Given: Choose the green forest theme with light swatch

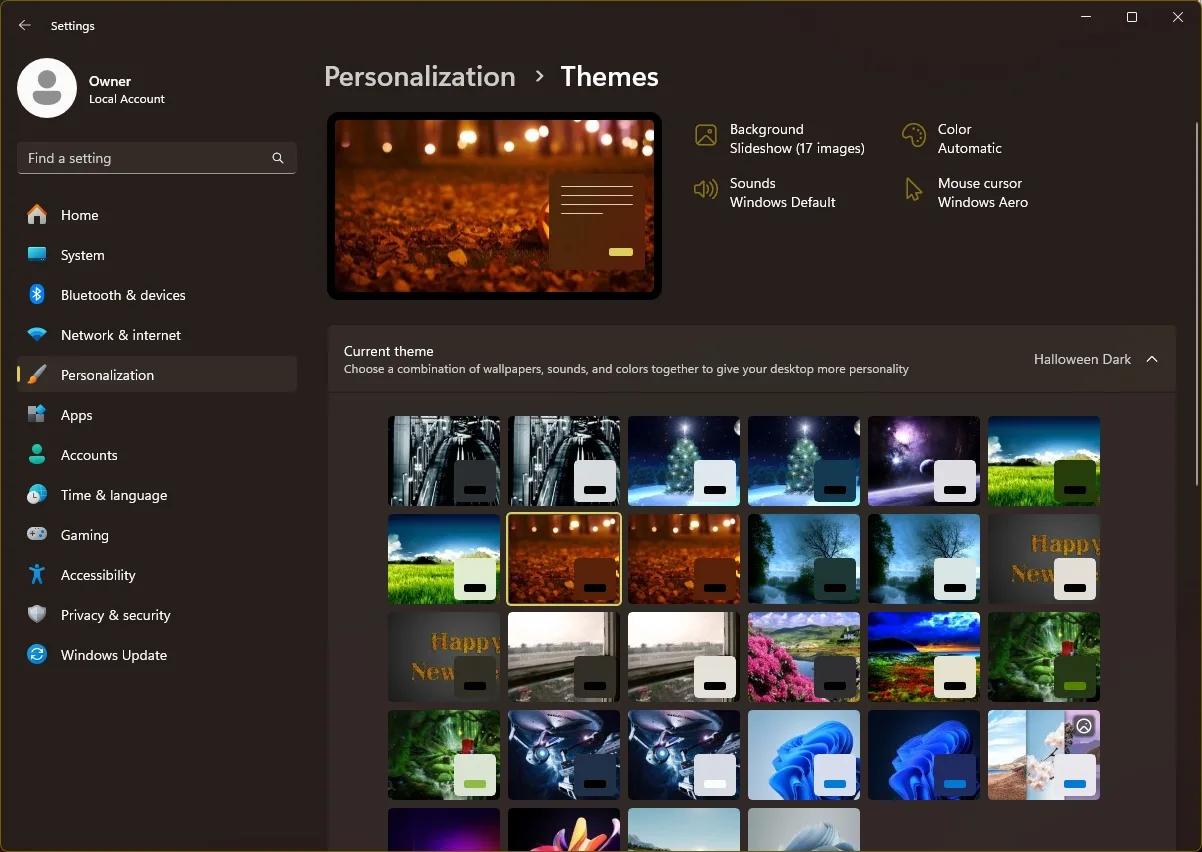Looking at the screenshot, I should [x=444, y=755].
